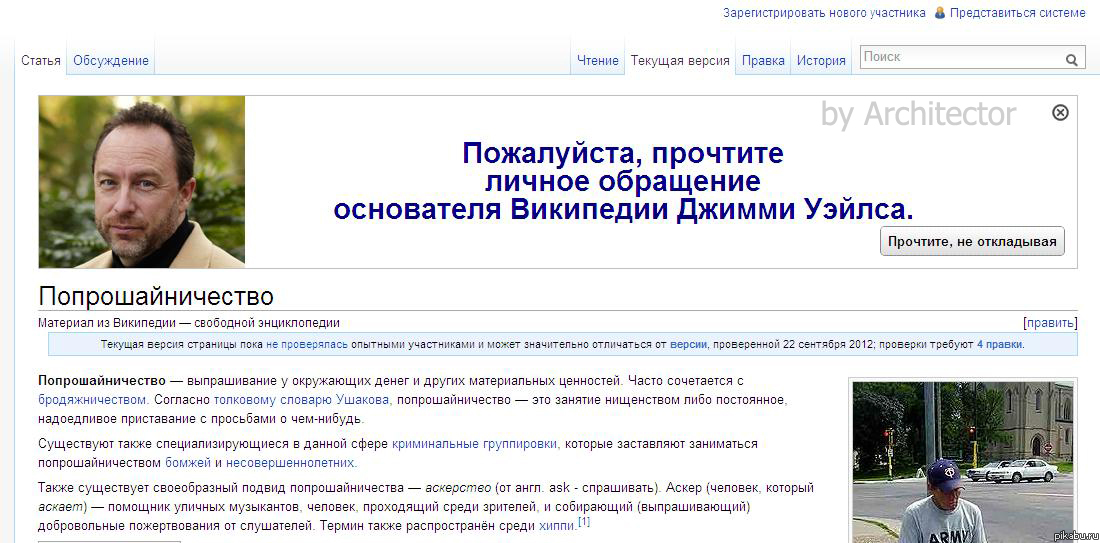Open the не проверялась link
The height and width of the screenshot is (543, 1100).
(307, 344)
